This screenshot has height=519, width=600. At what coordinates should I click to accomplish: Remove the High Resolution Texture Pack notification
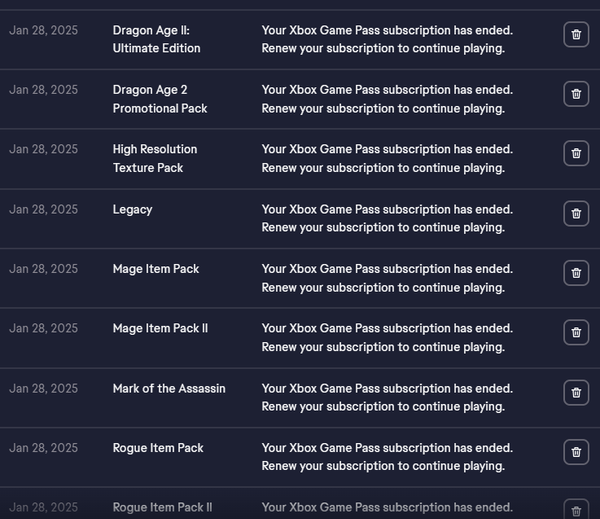(576, 154)
